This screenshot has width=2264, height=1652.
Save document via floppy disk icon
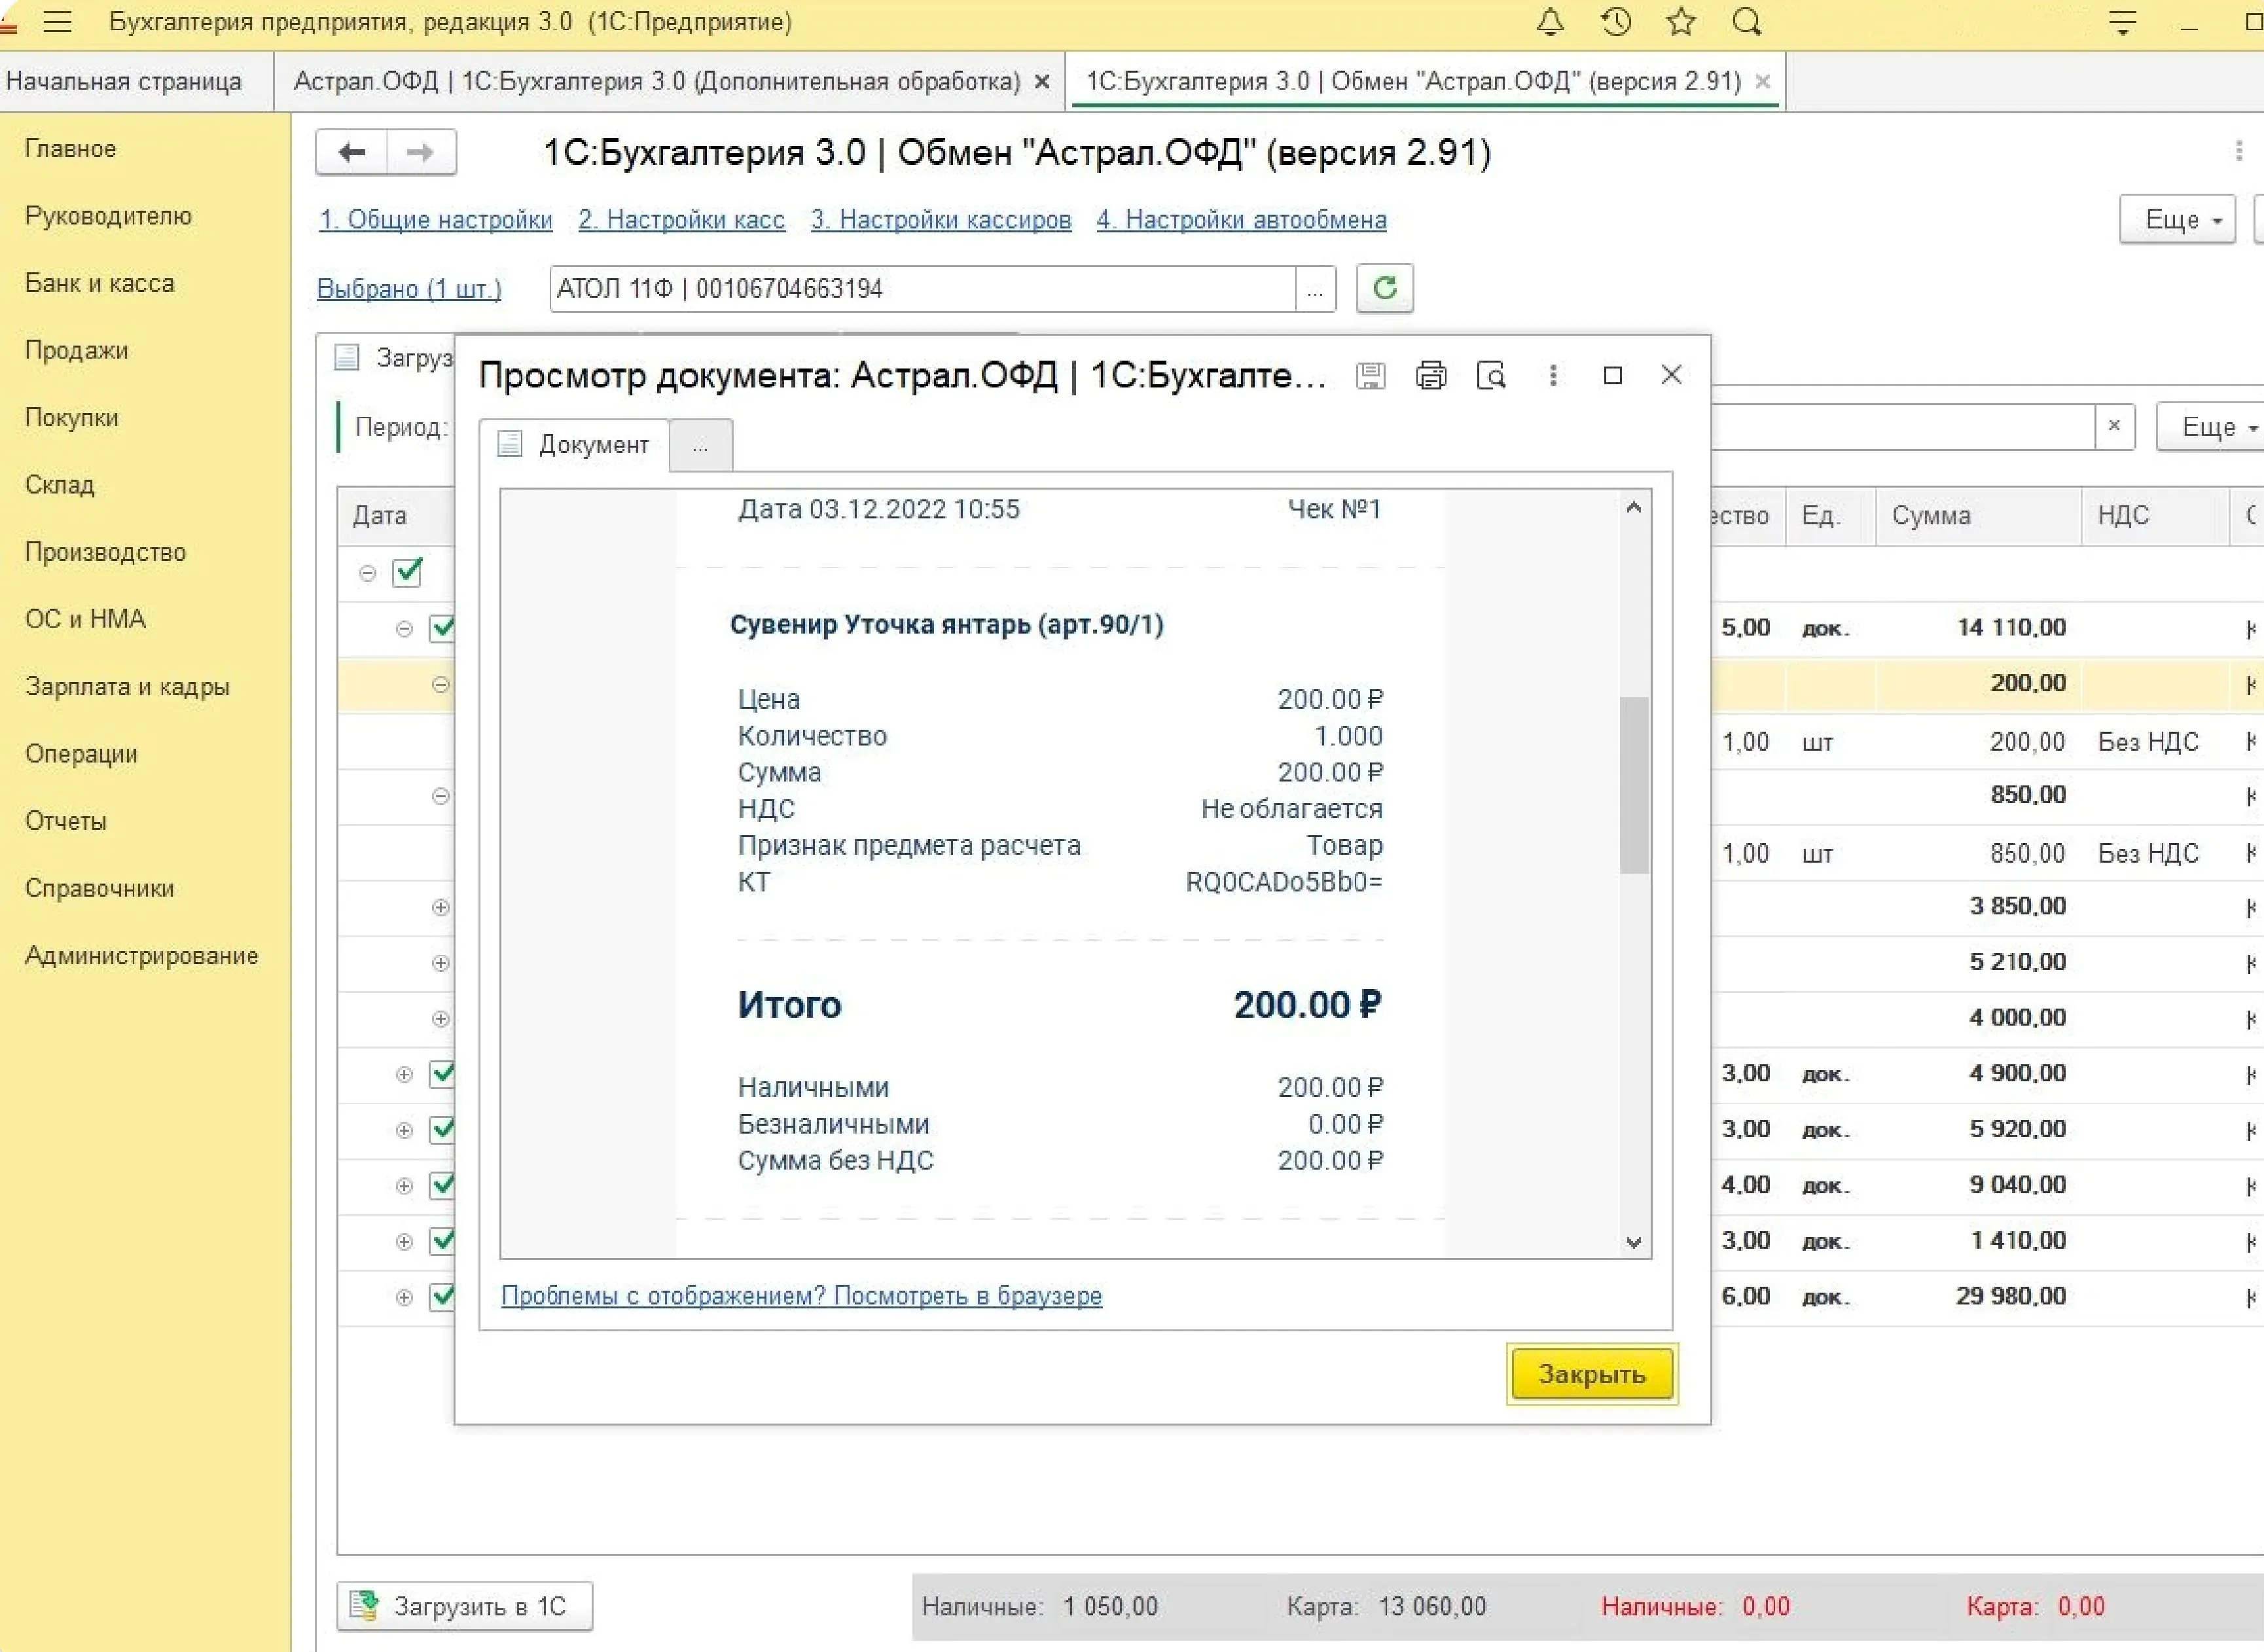(x=1370, y=375)
